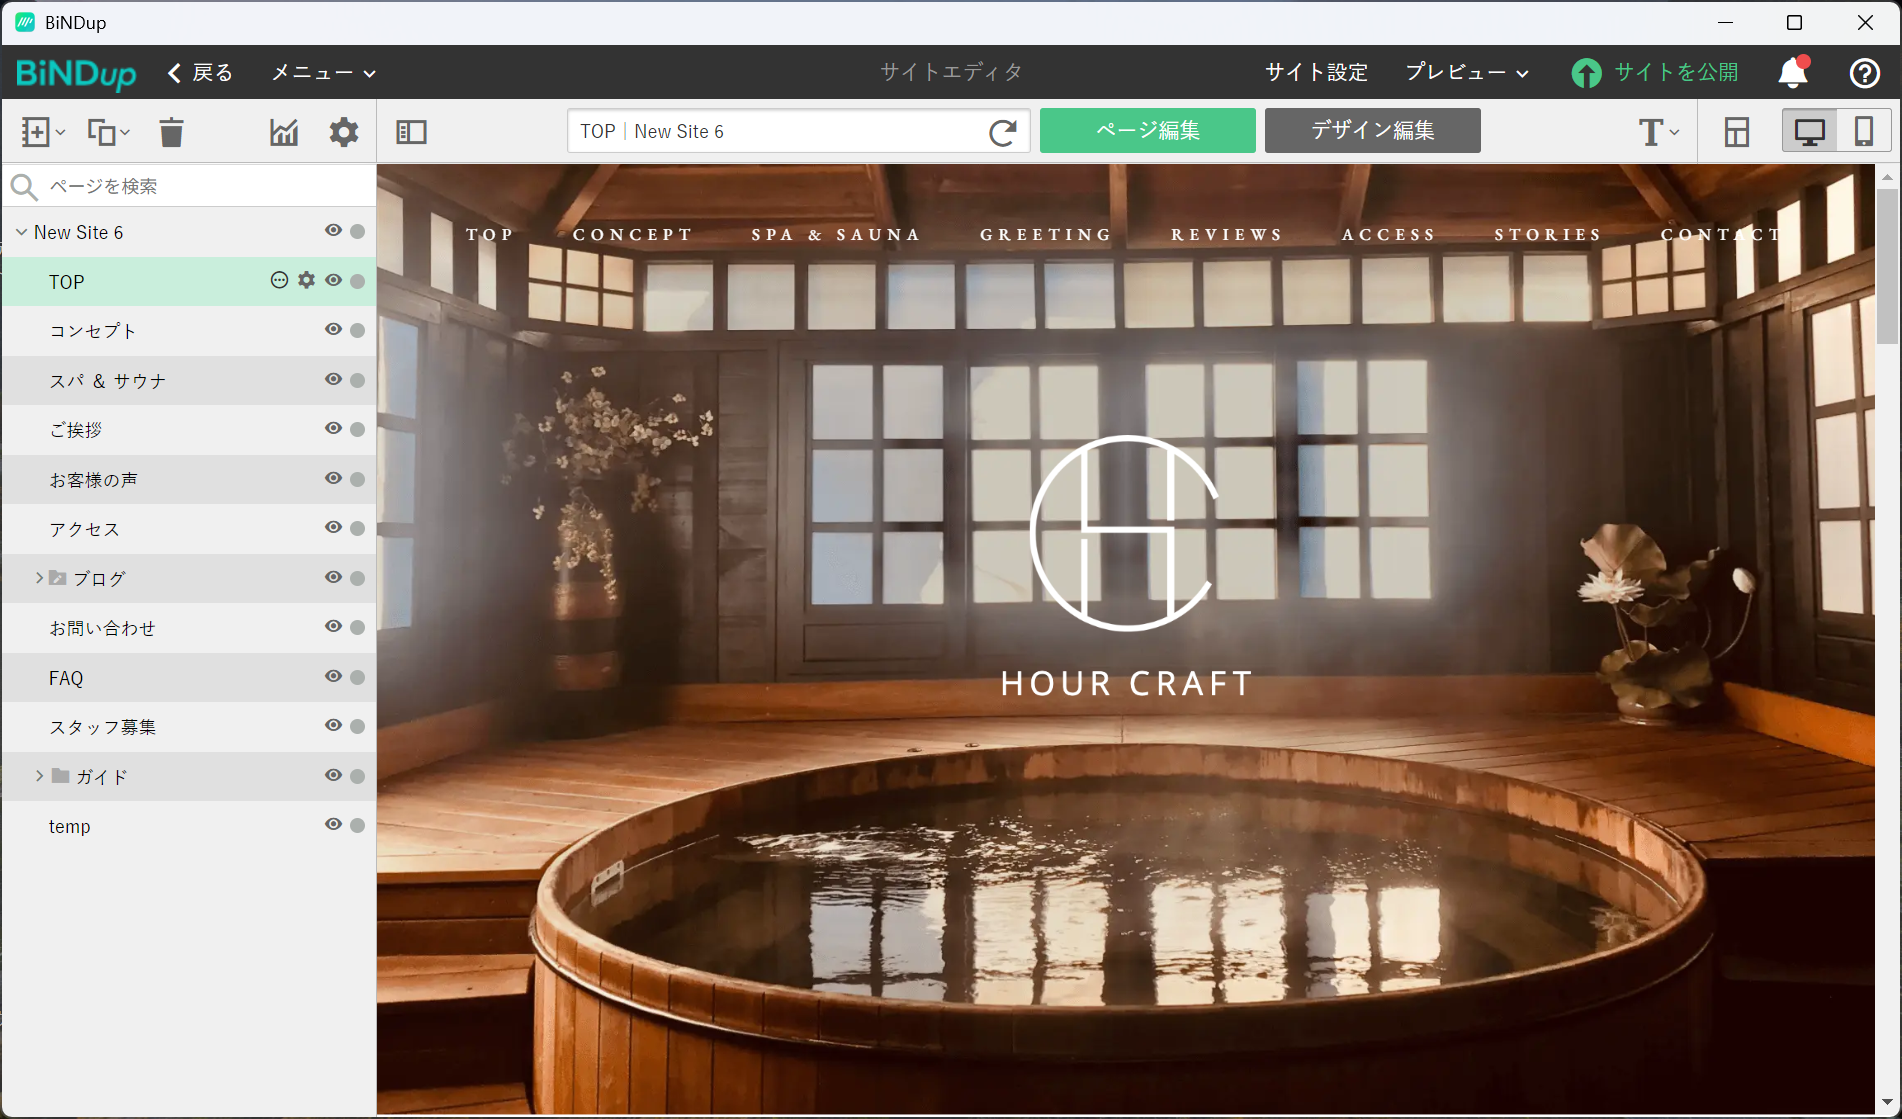This screenshot has height=1119, width=1902.
Task: Go back with 戻る button
Action: [201, 73]
